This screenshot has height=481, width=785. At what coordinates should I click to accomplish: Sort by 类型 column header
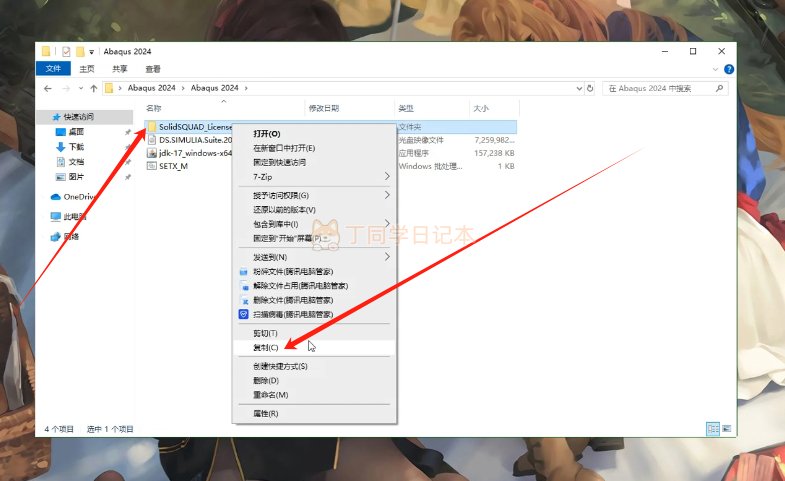(x=406, y=108)
